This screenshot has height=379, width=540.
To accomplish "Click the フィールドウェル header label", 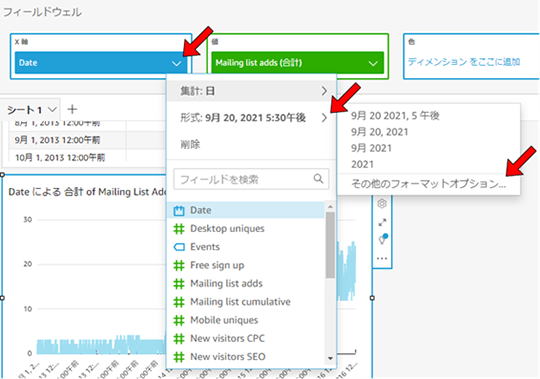I will point(43,12).
